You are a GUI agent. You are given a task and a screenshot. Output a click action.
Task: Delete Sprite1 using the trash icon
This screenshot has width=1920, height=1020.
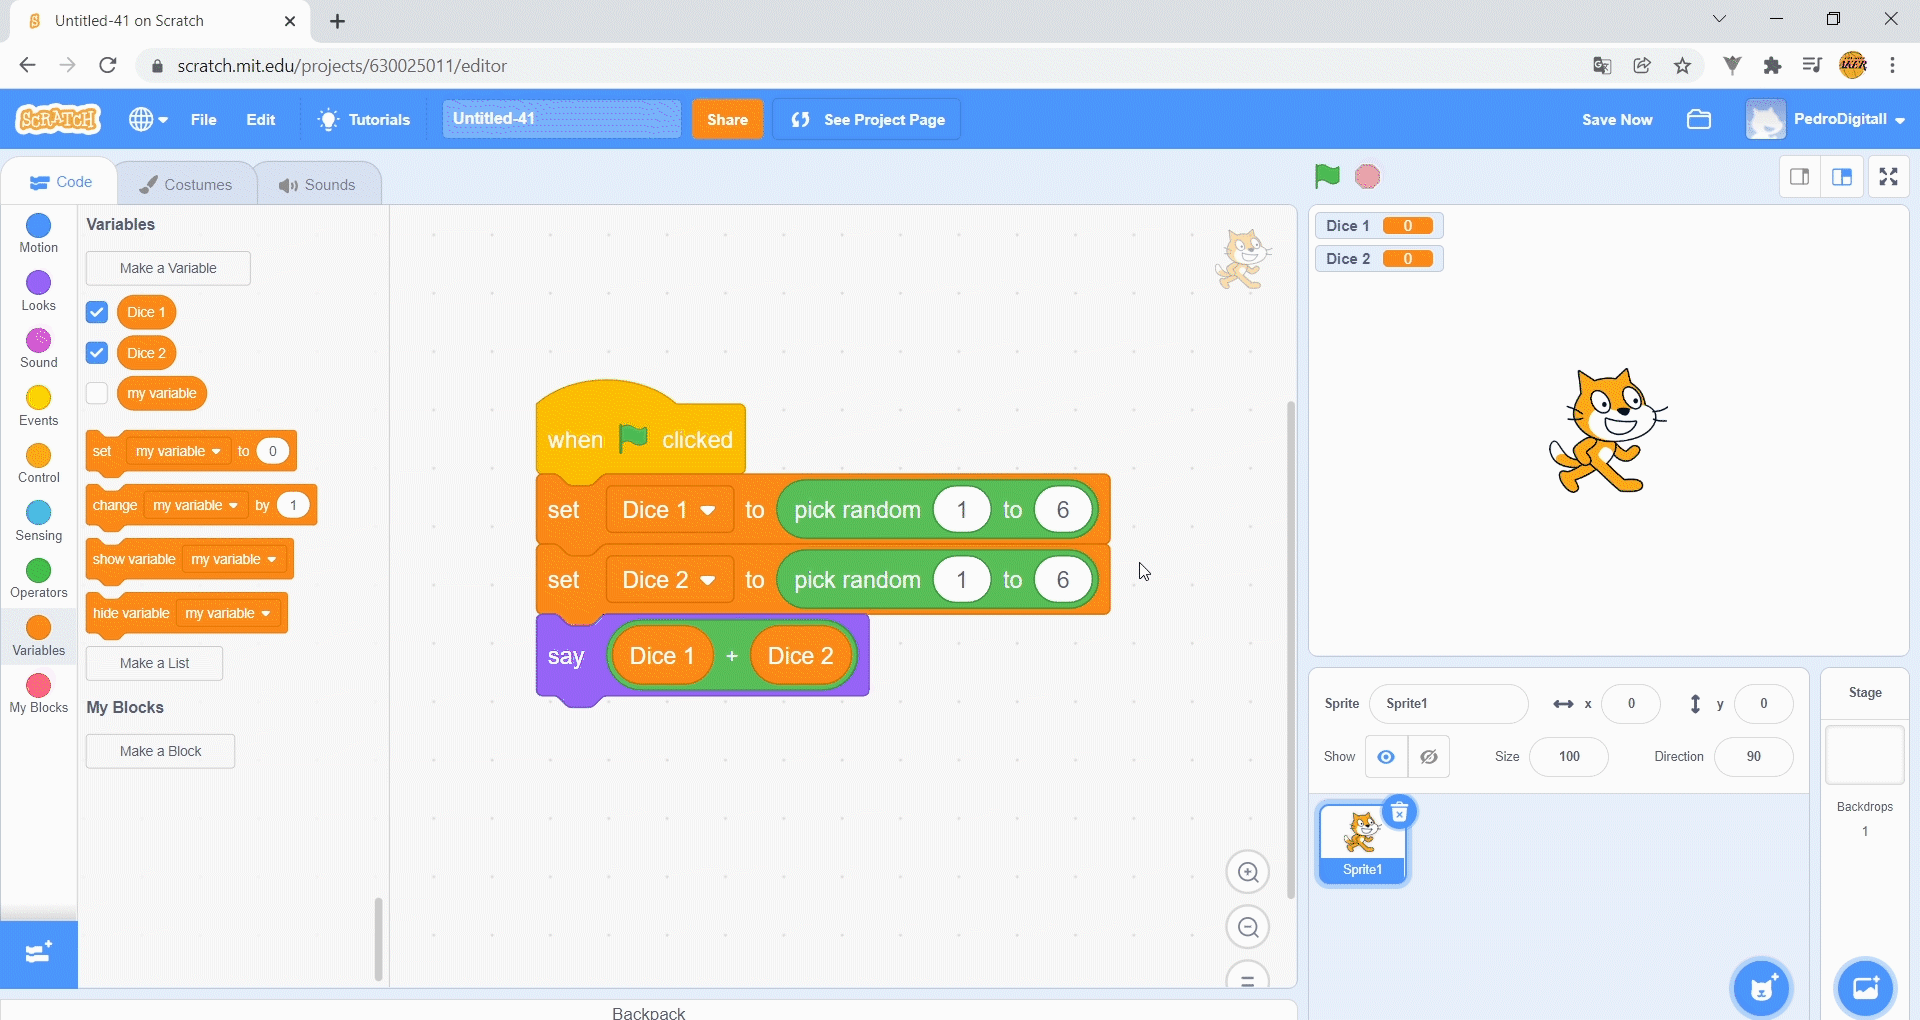pyautogui.click(x=1400, y=812)
